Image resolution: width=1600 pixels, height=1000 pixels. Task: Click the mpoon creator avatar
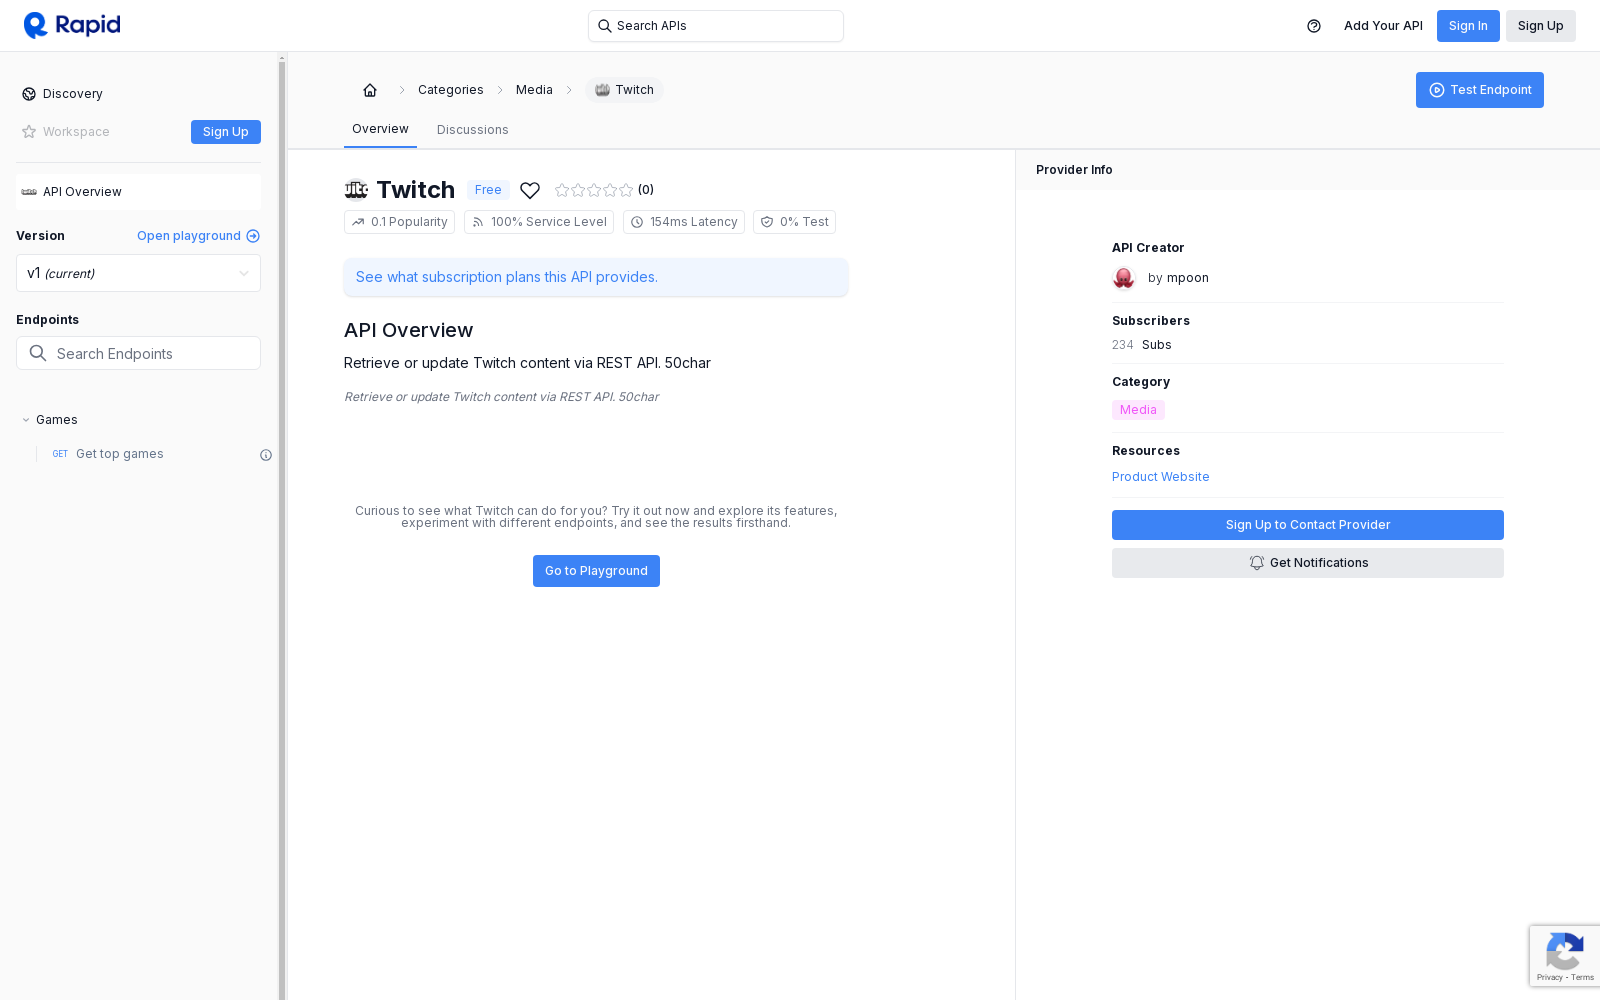point(1124,278)
